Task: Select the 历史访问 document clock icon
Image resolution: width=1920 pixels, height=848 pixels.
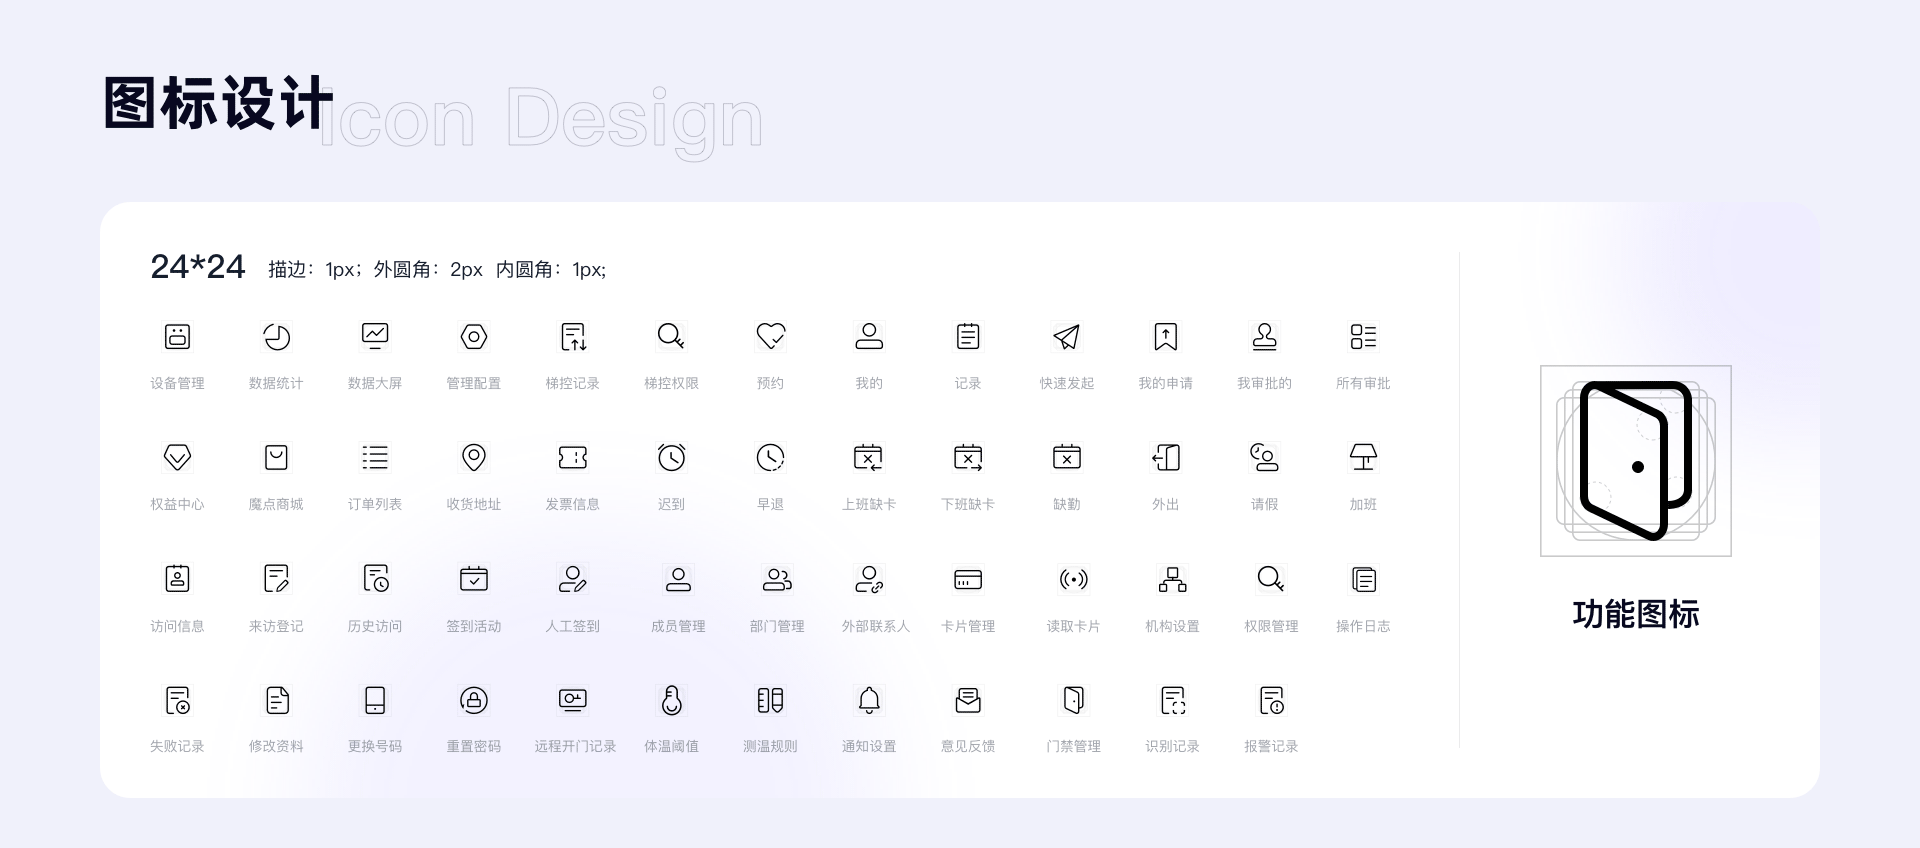Action: [375, 579]
